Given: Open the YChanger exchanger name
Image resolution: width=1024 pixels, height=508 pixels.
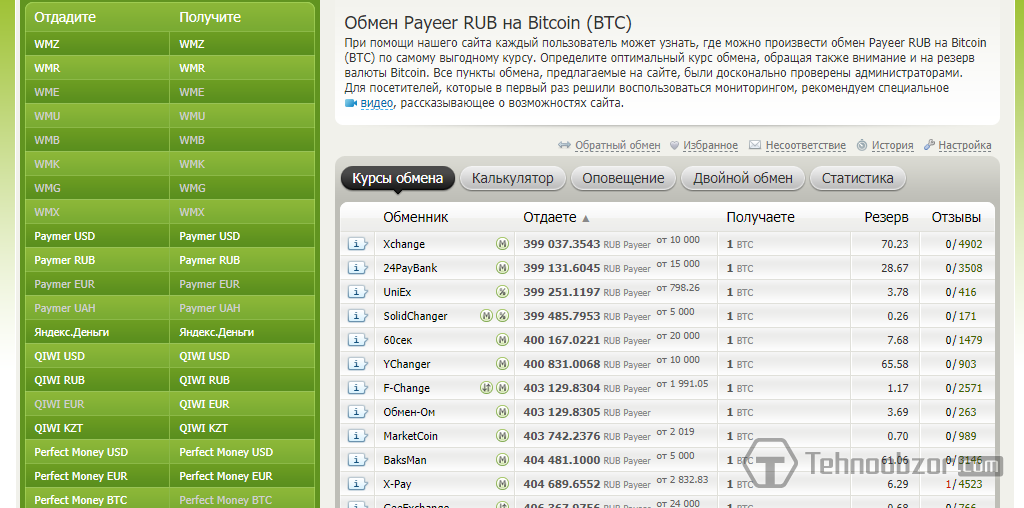Looking at the screenshot, I should (407, 364).
